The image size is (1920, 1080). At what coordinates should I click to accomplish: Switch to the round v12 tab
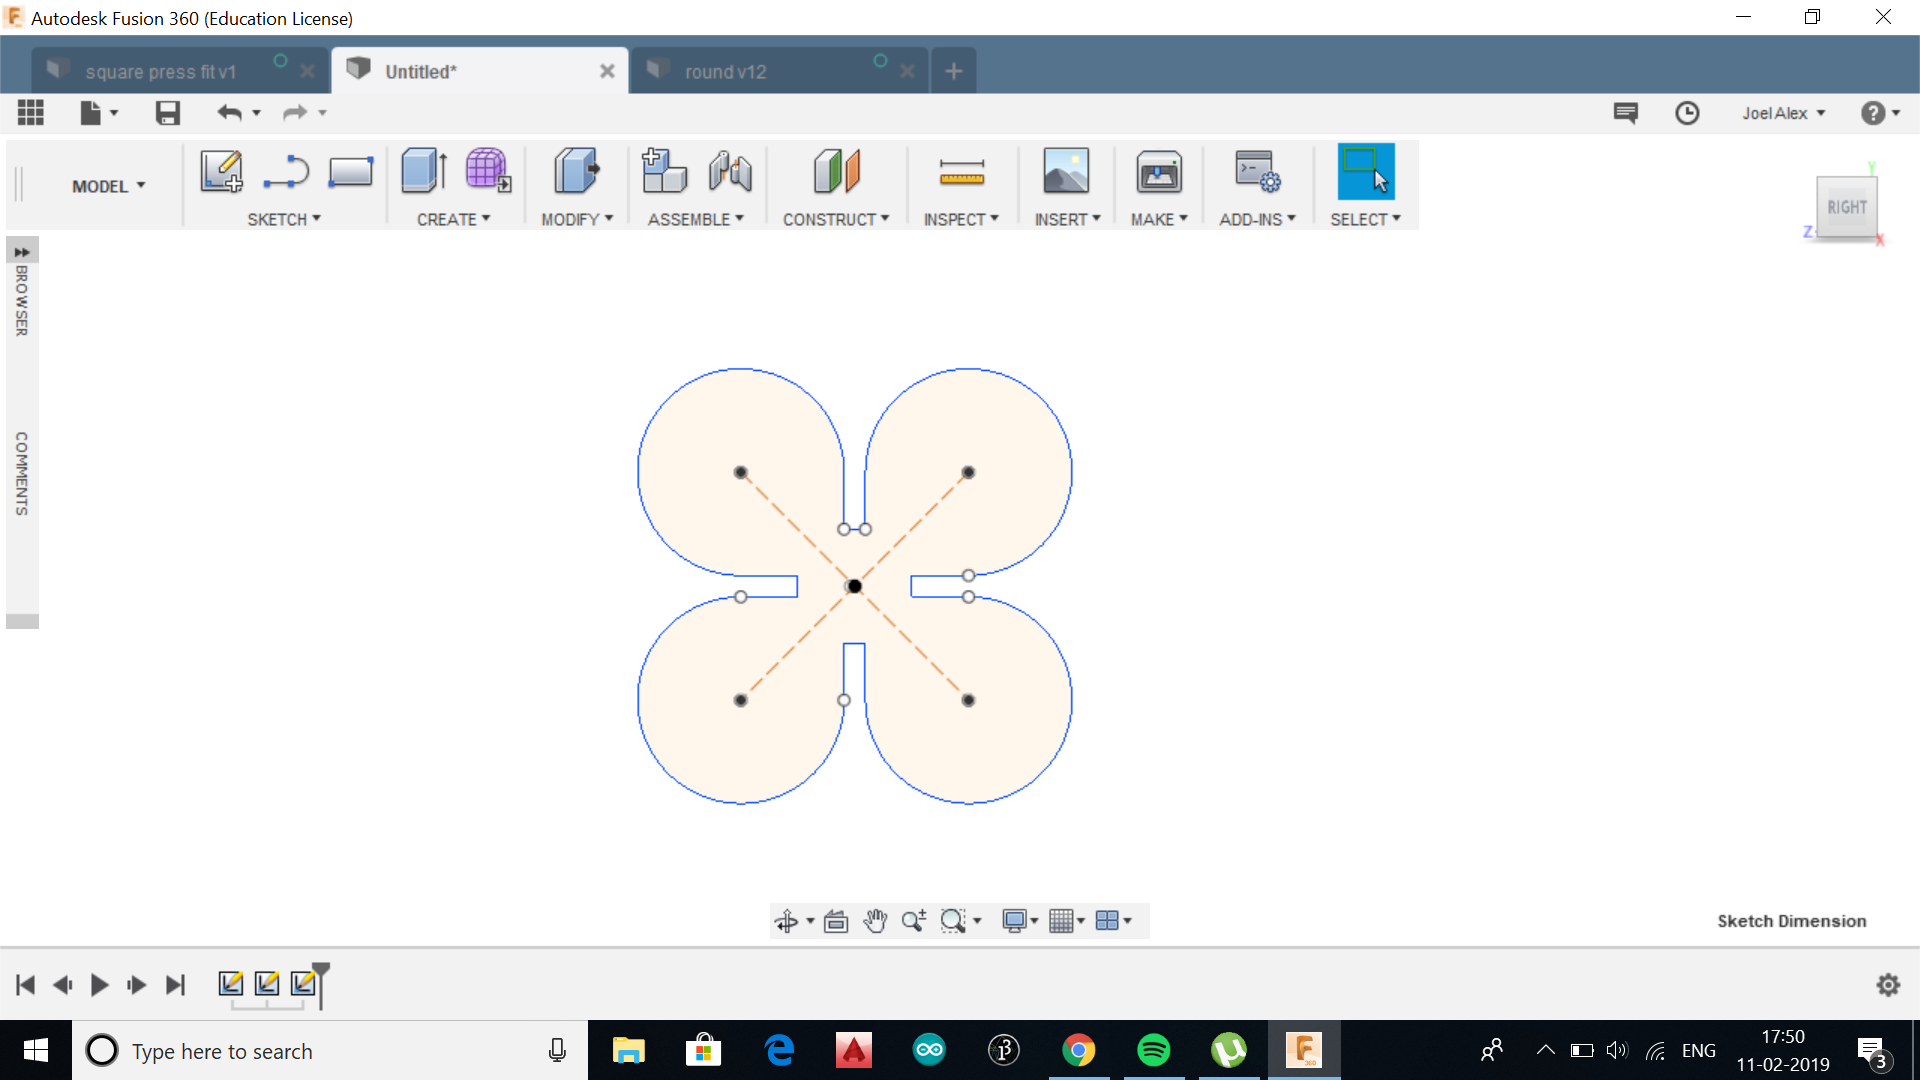(726, 72)
